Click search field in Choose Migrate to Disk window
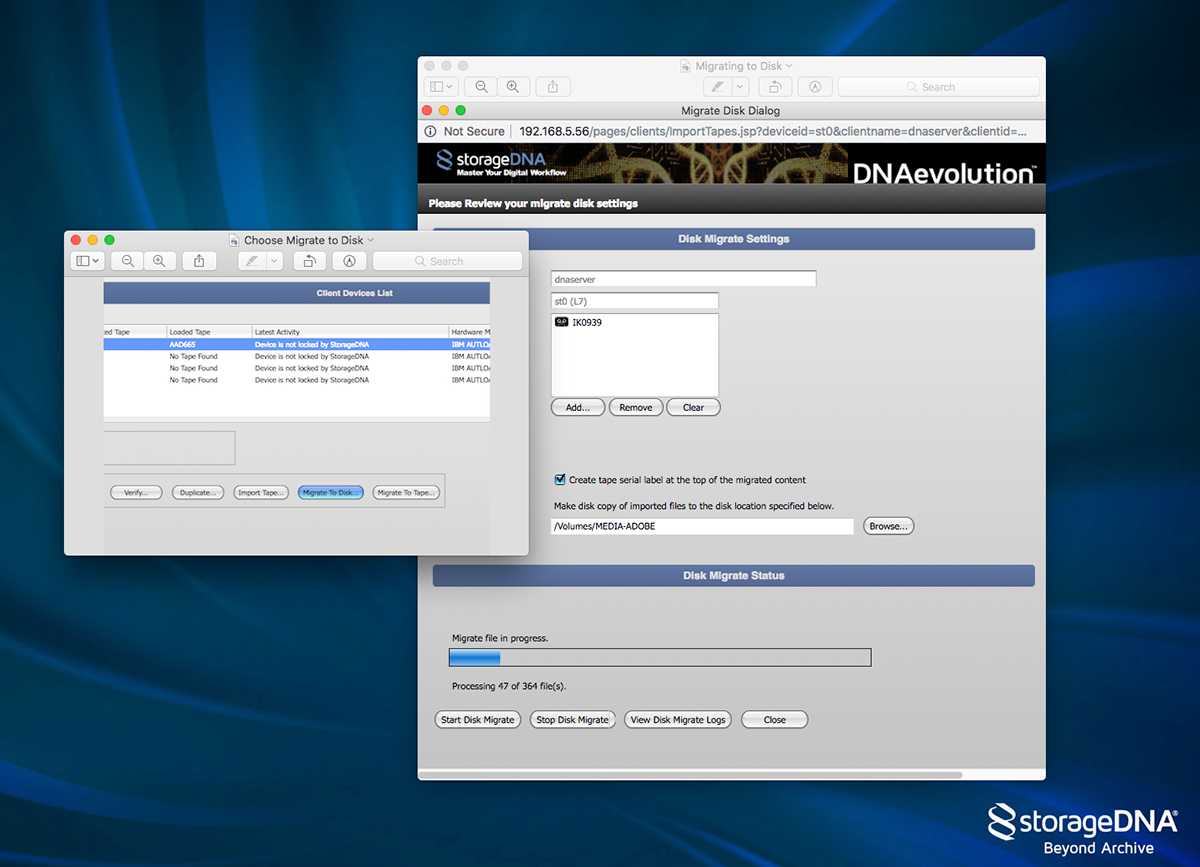 click(447, 261)
